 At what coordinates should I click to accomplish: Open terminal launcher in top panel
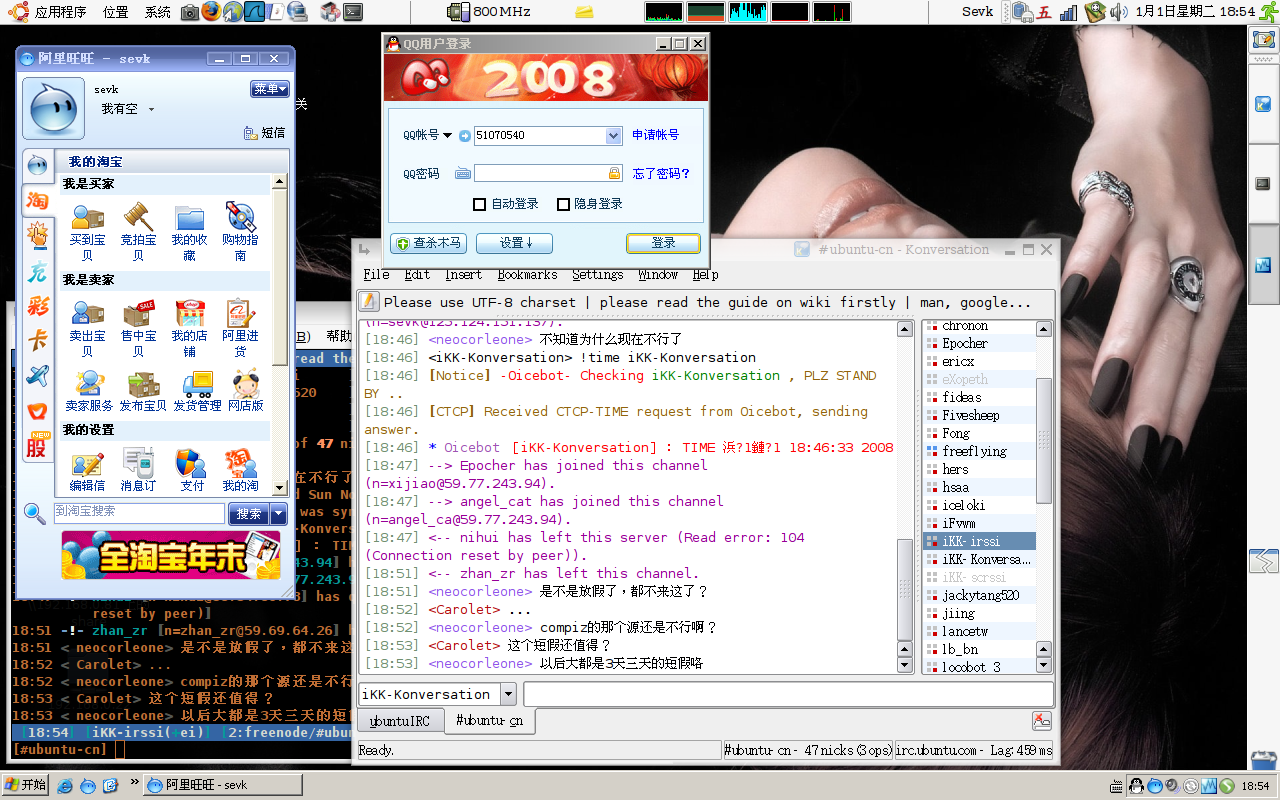(352, 12)
